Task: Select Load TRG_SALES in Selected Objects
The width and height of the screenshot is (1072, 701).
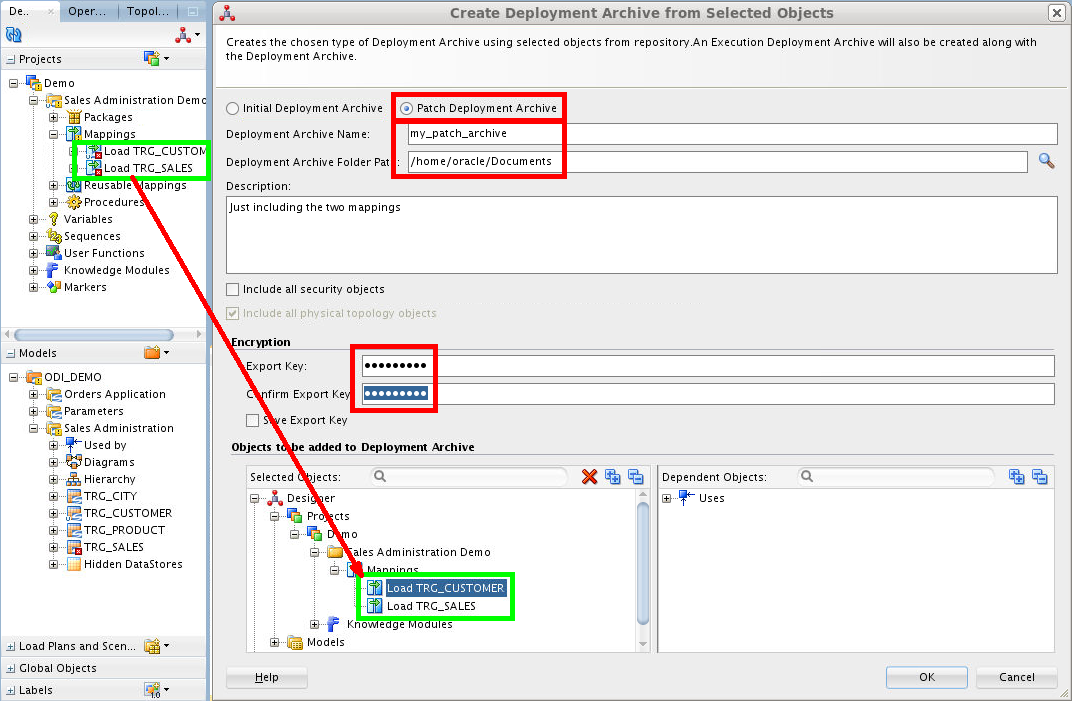Action: click(431, 606)
